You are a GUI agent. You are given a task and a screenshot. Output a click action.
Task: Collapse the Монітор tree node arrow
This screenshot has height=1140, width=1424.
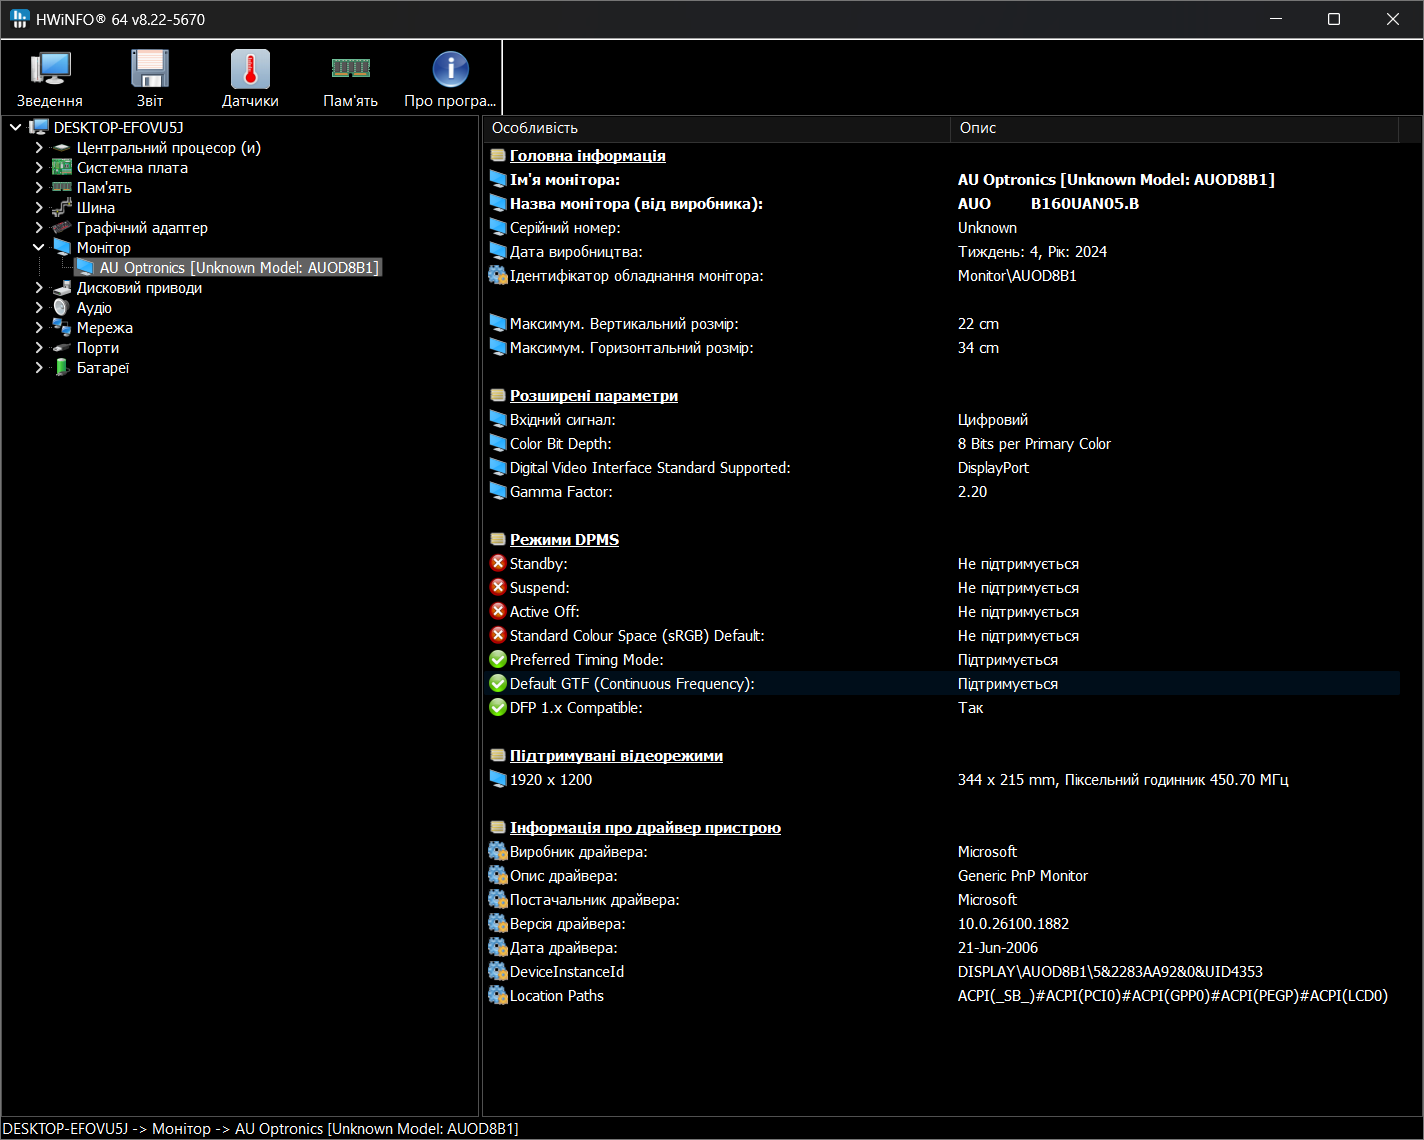click(39, 247)
